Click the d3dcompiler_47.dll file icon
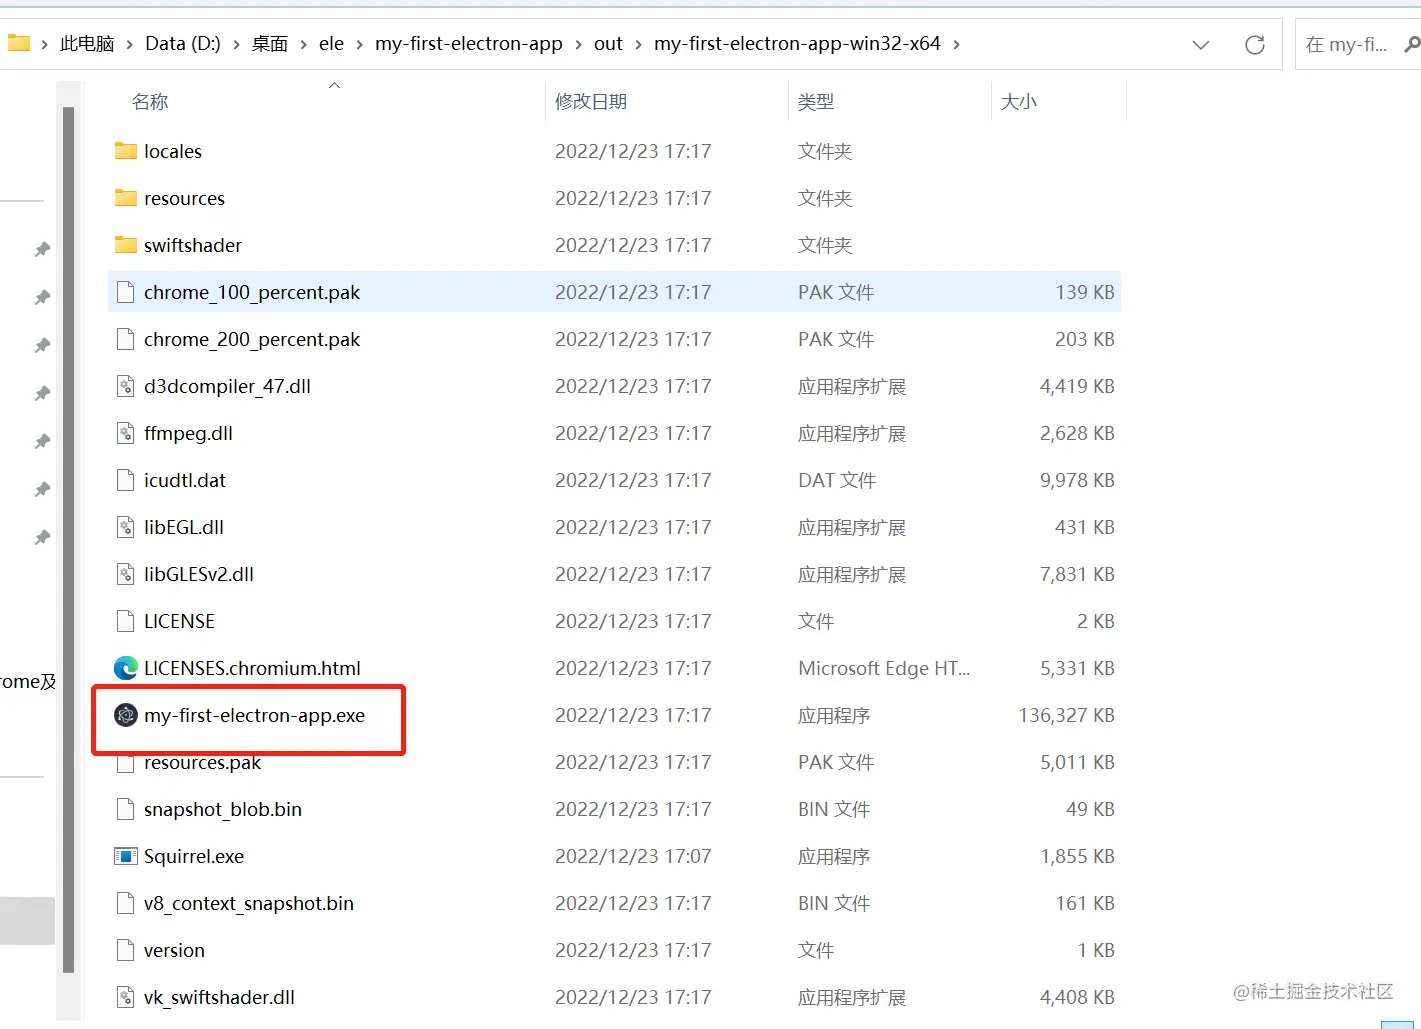Image resolution: width=1421 pixels, height=1029 pixels. click(x=125, y=386)
